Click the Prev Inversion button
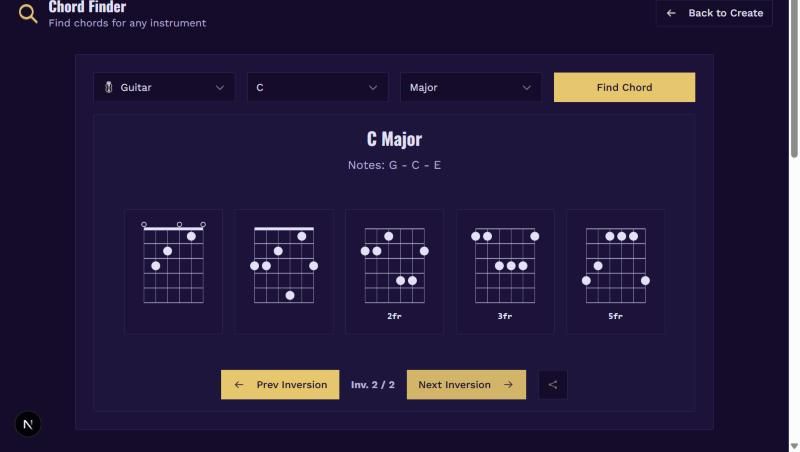The height and width of the screenshot is (452, 800). 280,385
